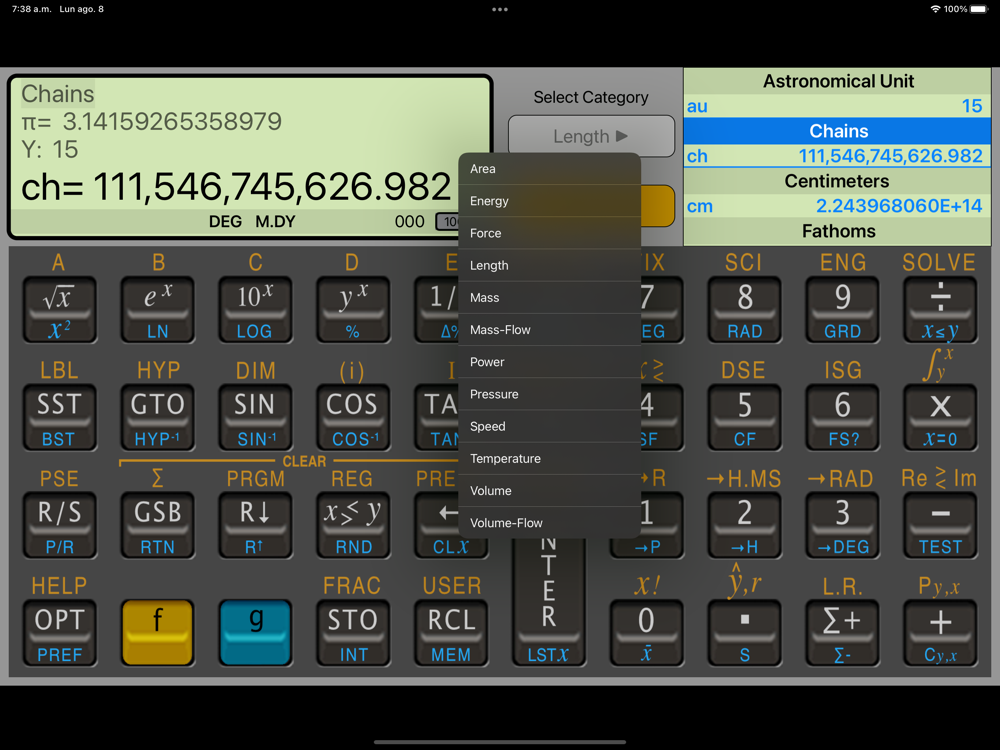Choose Volume from the category list
The height and width of the screenshot is (750, 1000).
549,491
